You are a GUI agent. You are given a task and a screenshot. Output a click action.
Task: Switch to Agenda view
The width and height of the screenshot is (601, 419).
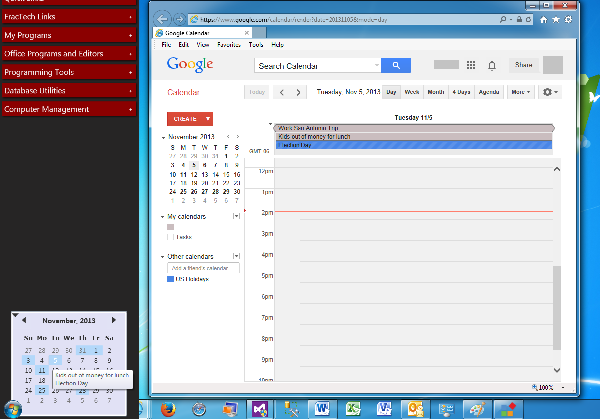click(x=489, y=92)
